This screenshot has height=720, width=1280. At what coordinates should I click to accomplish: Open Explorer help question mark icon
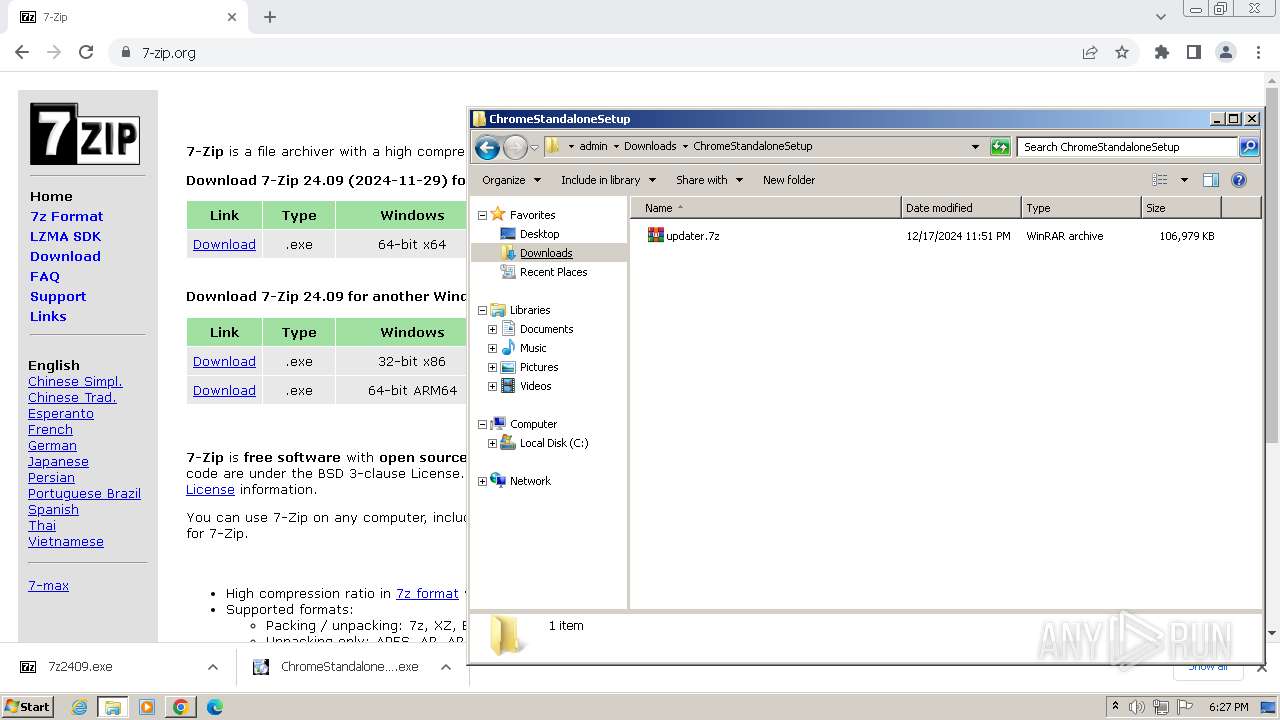(1239, 180)
